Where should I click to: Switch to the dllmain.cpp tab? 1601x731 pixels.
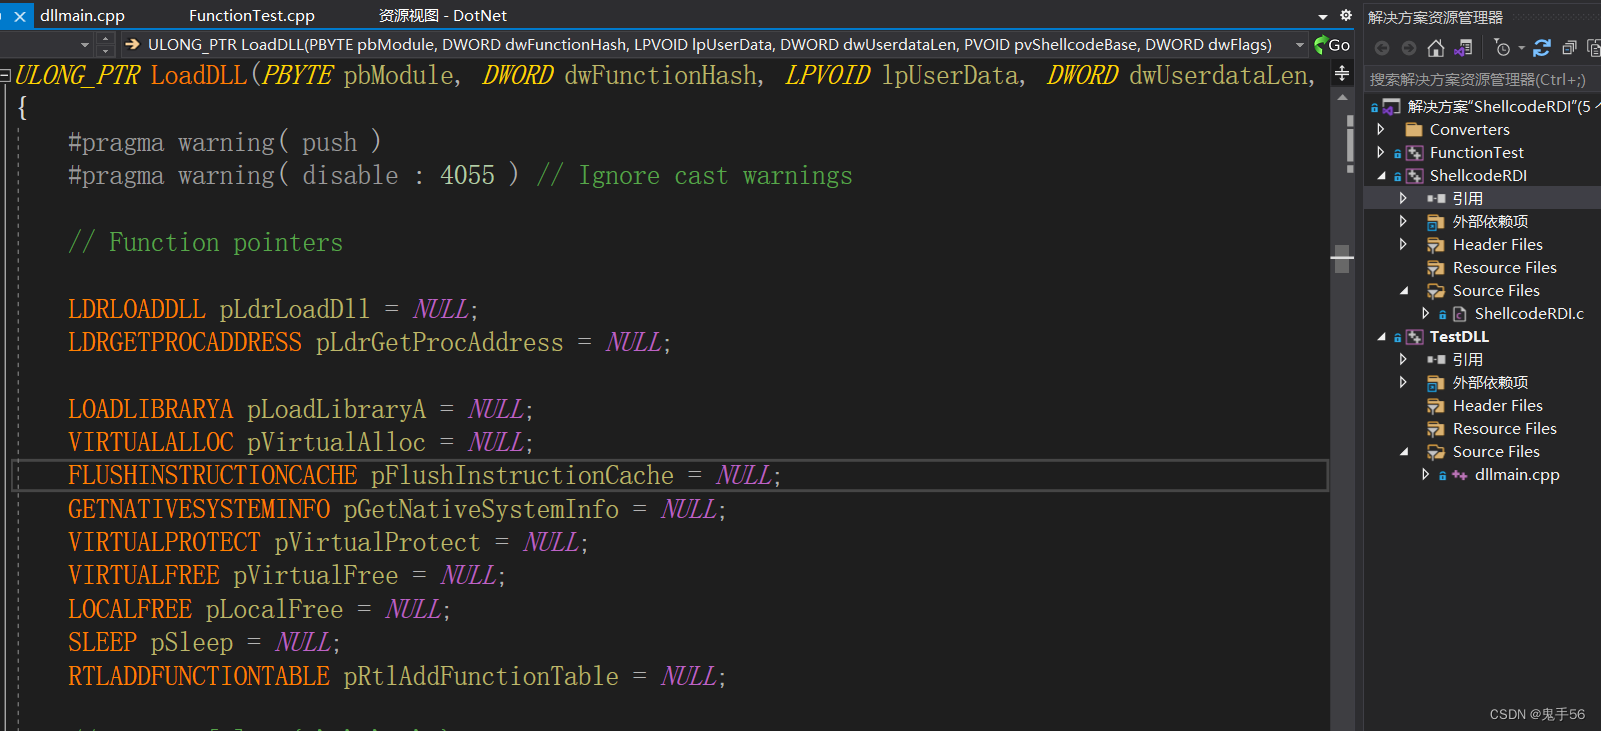[82, 16]
